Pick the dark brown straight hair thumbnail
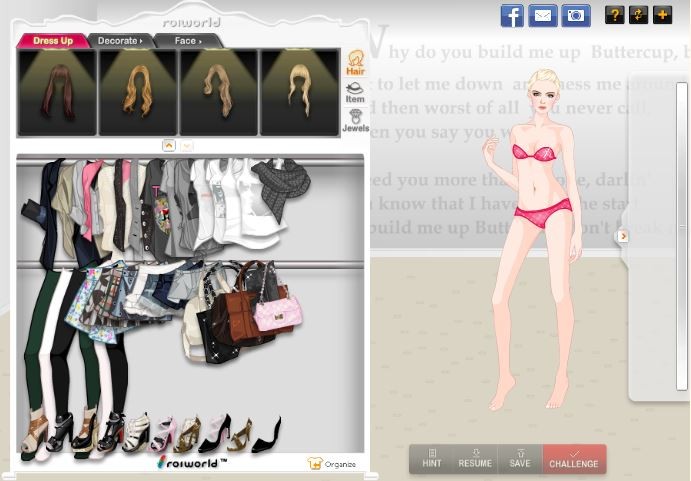 (58, 92)
